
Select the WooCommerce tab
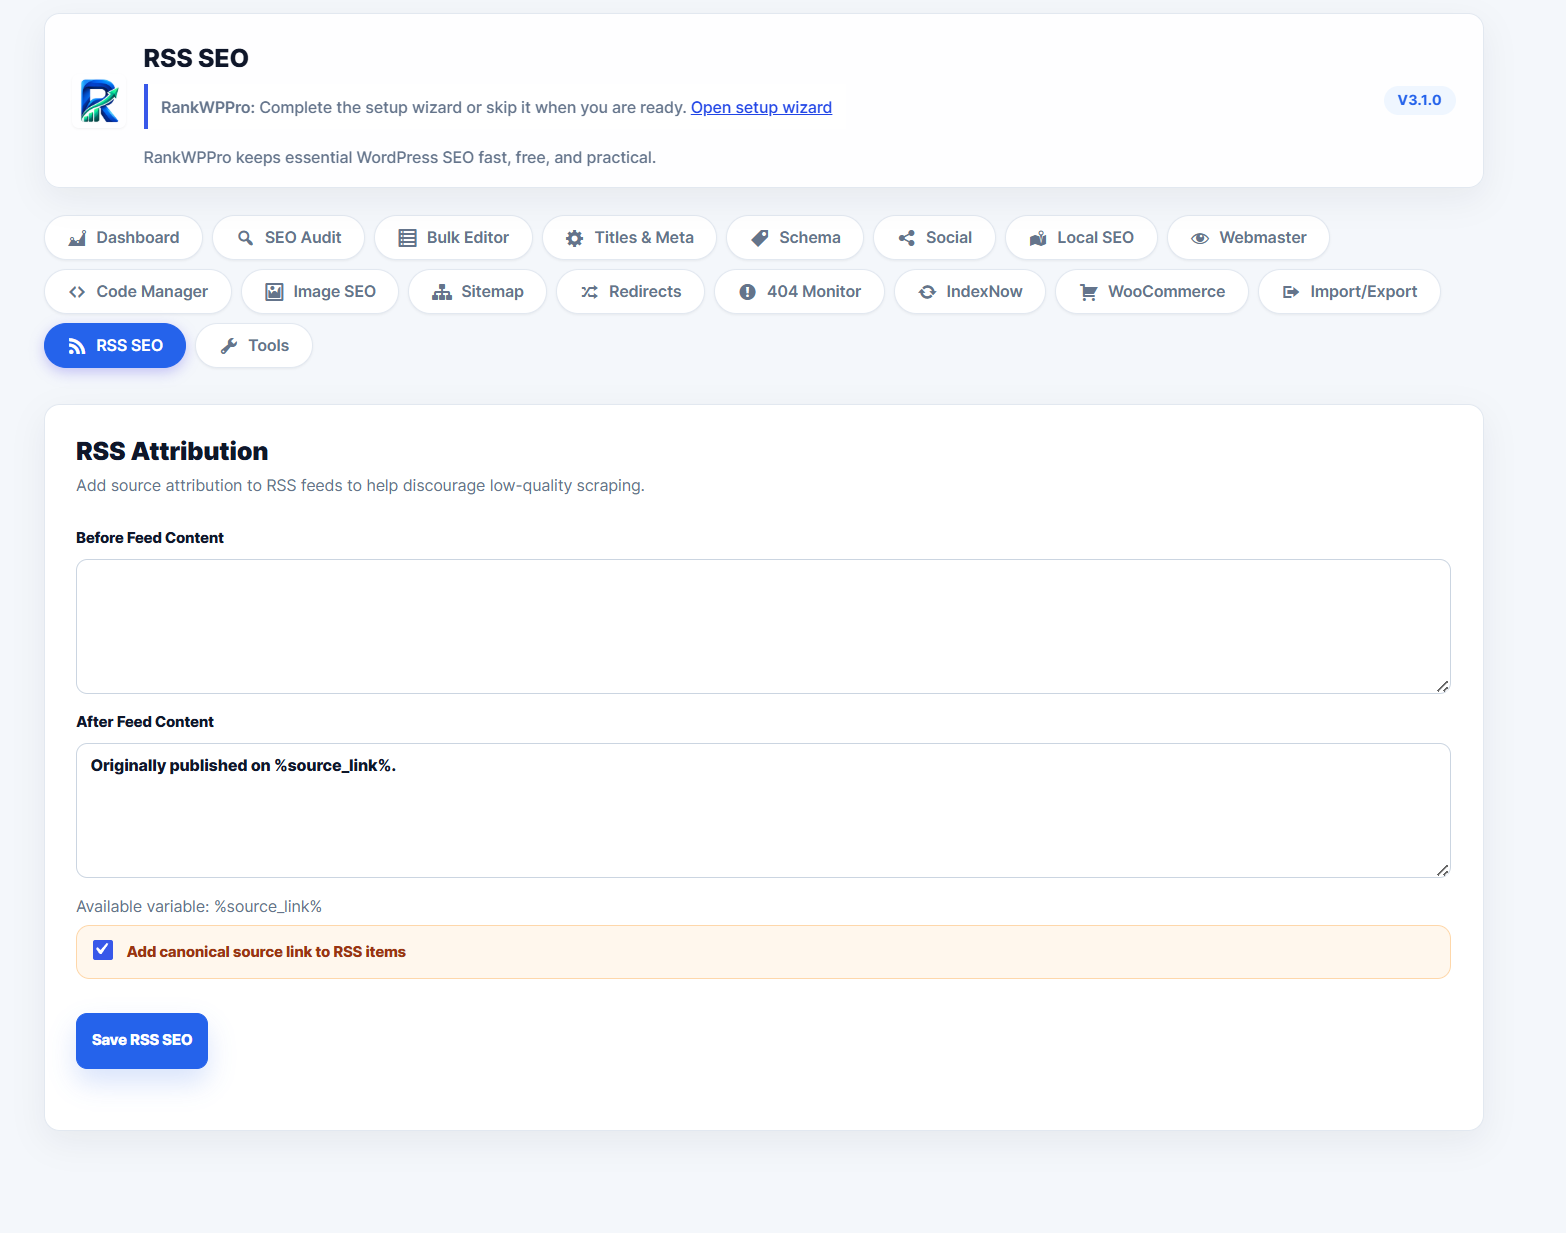(1152, 292)
